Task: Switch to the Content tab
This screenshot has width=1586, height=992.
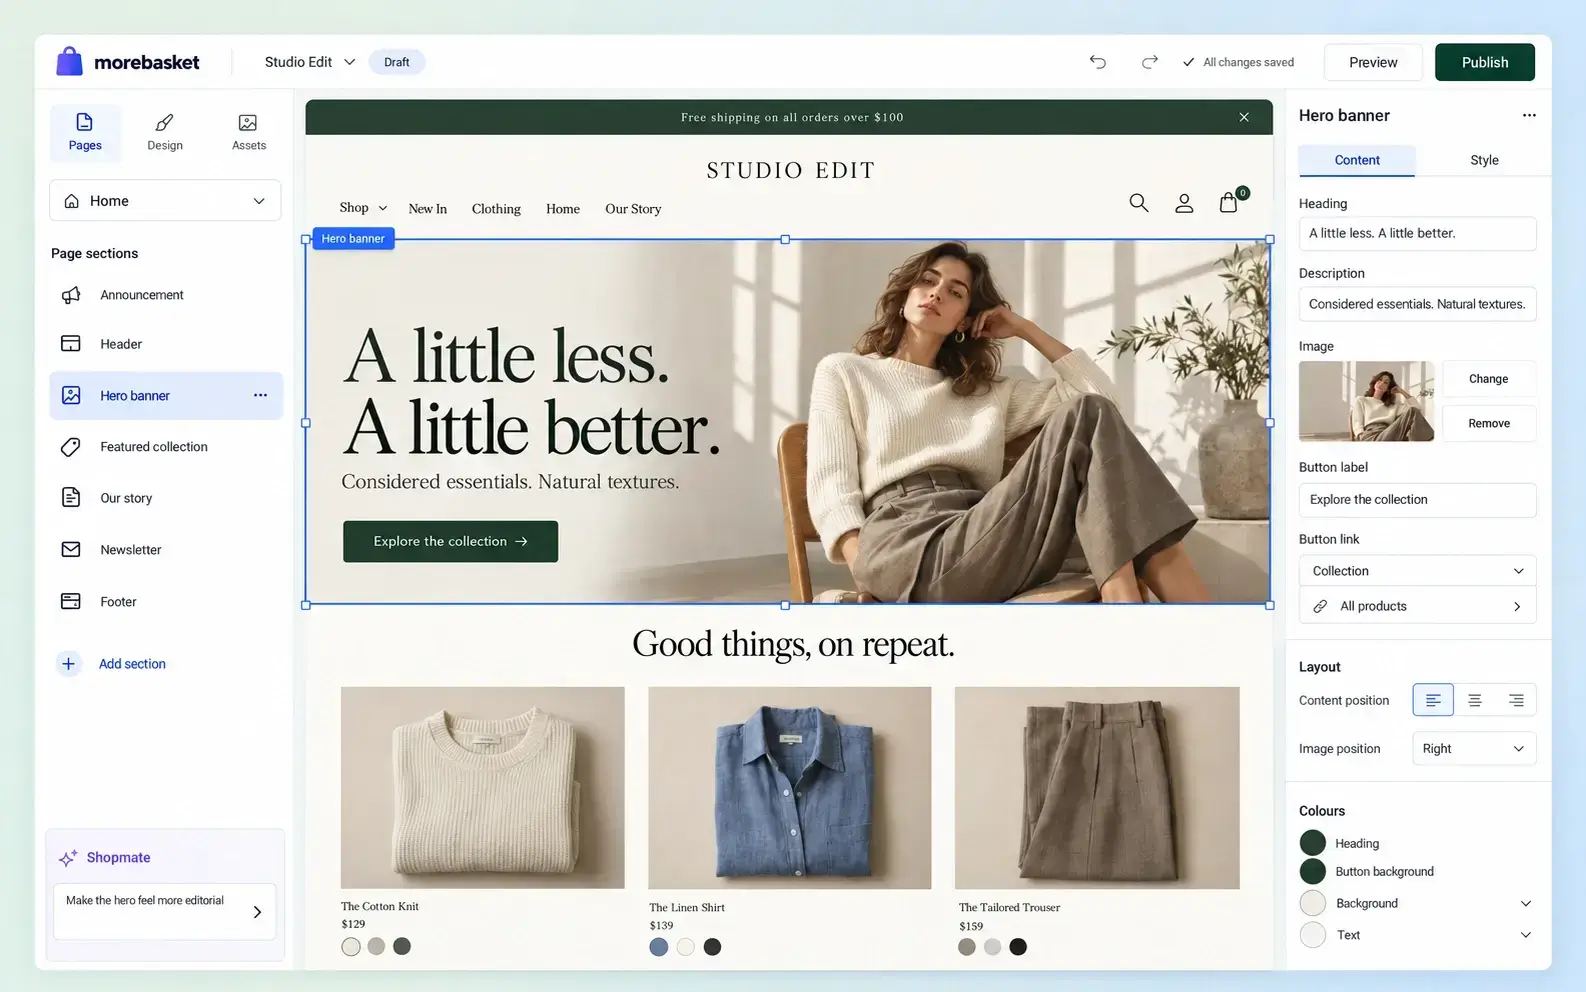Action: (x=1357, y=160)
